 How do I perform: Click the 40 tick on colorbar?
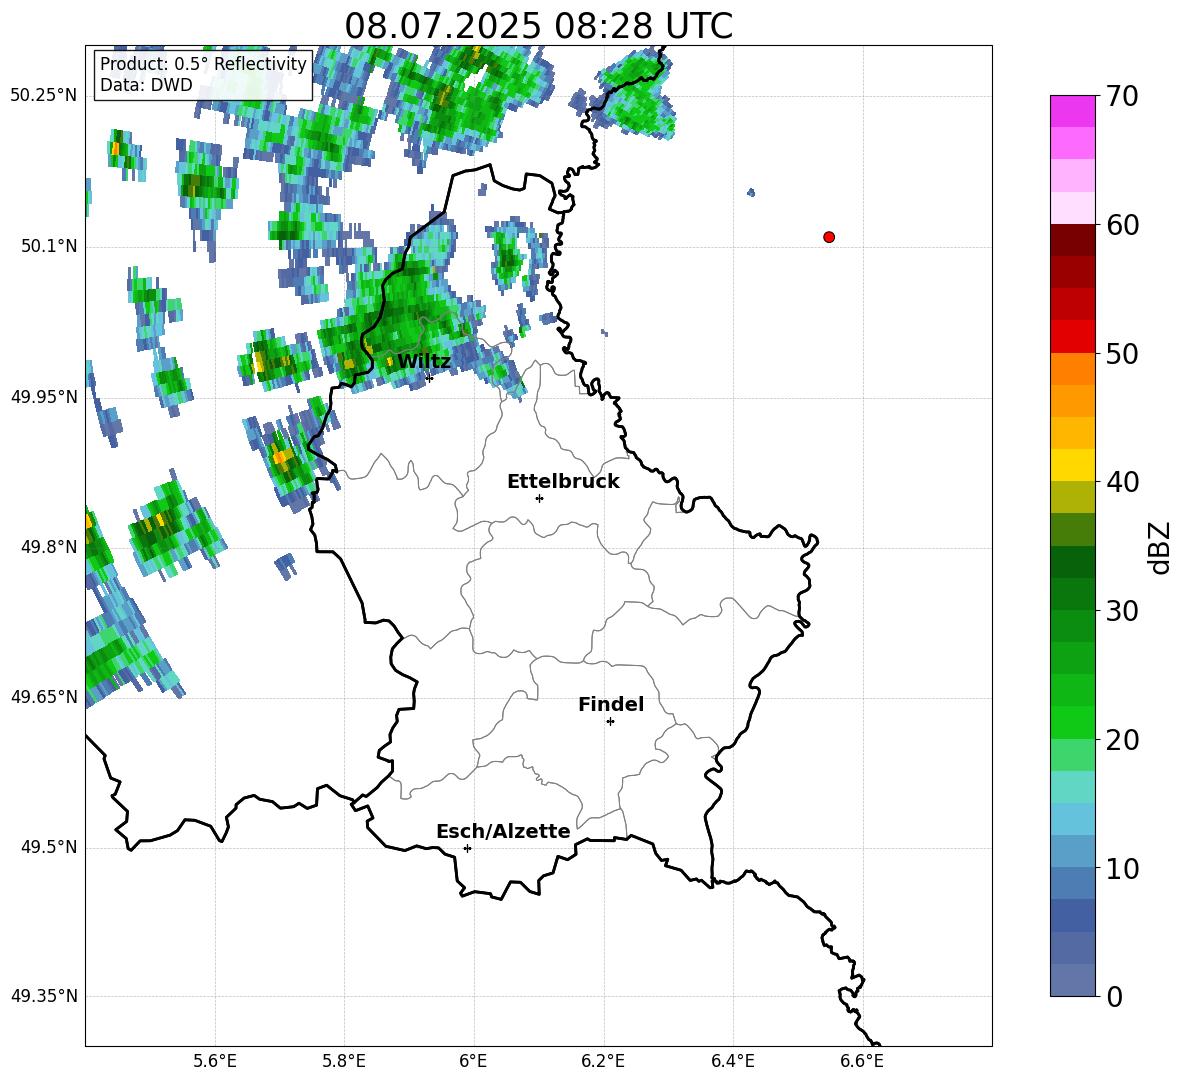pos(1122,482)
